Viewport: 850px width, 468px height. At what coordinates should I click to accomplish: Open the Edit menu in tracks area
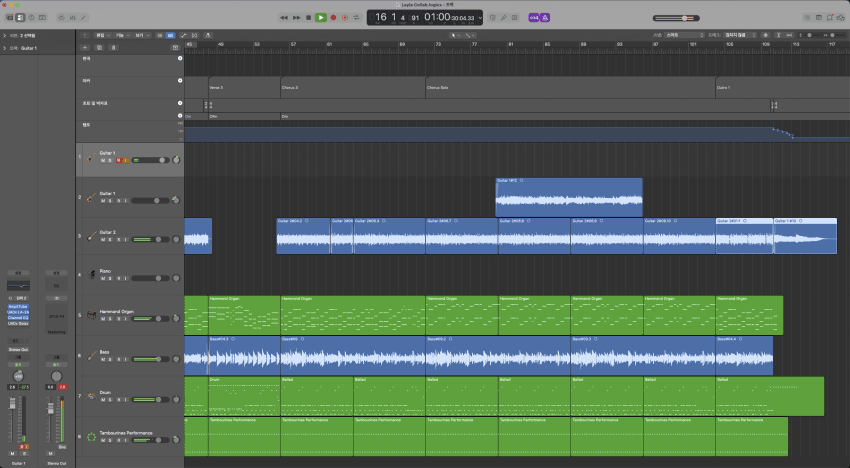101,35
